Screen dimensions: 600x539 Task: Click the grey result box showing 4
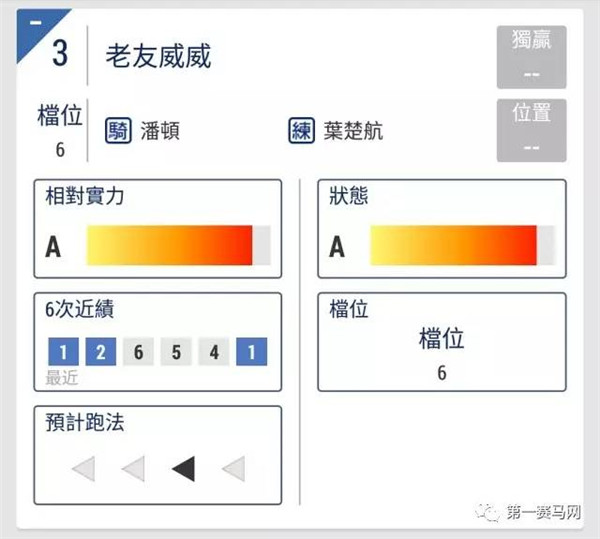point(214,352)
